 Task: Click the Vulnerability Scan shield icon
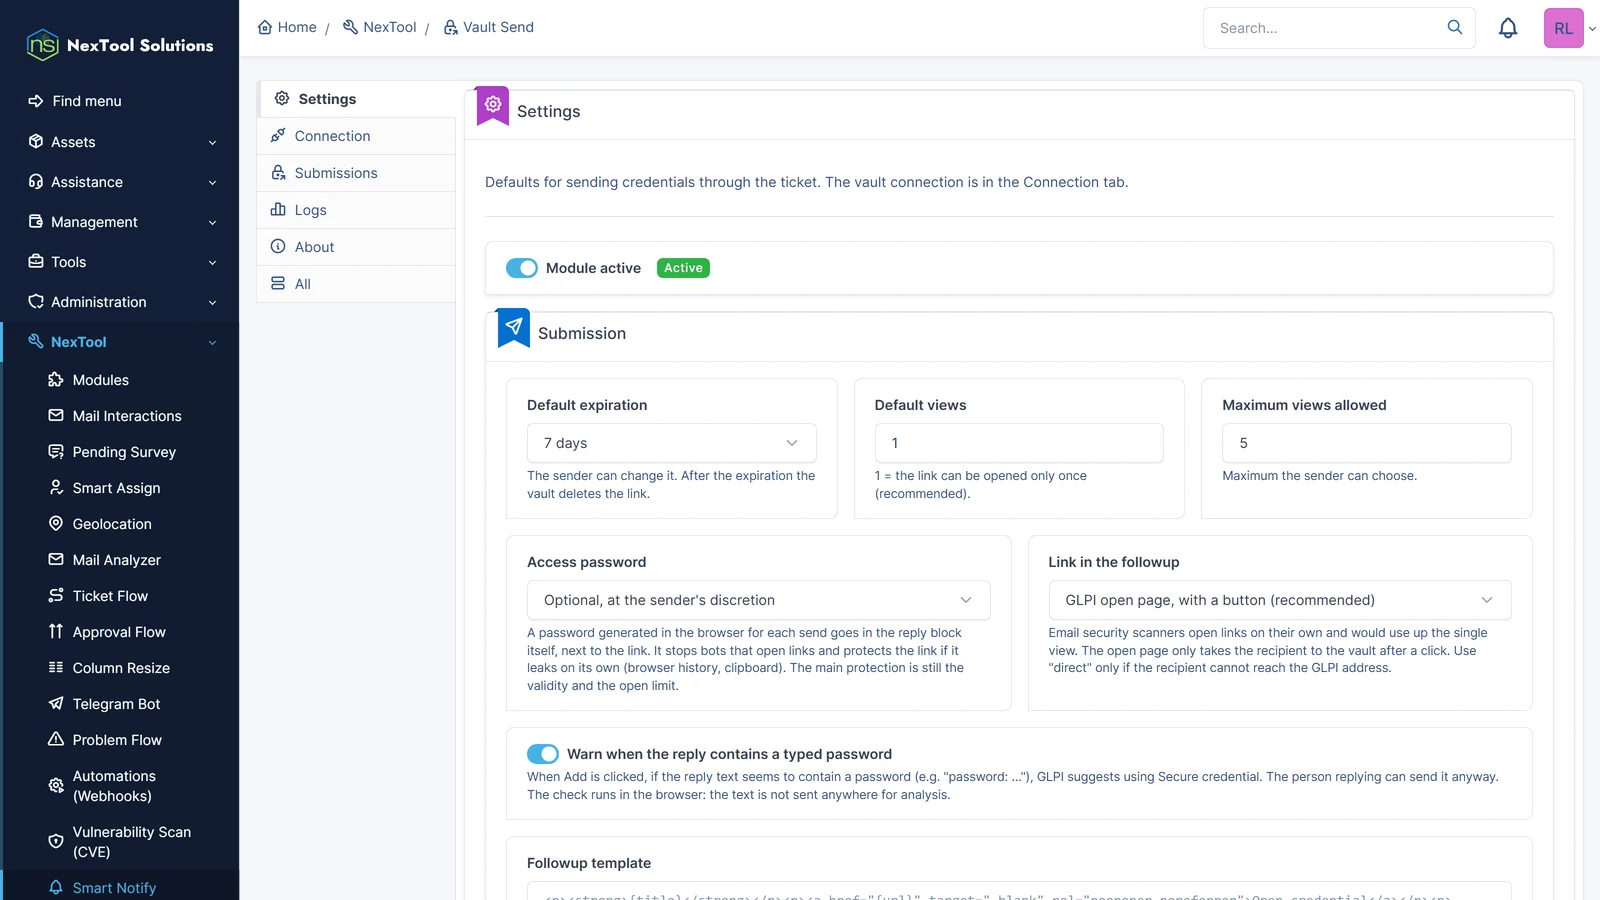click(x=56, y=842)
